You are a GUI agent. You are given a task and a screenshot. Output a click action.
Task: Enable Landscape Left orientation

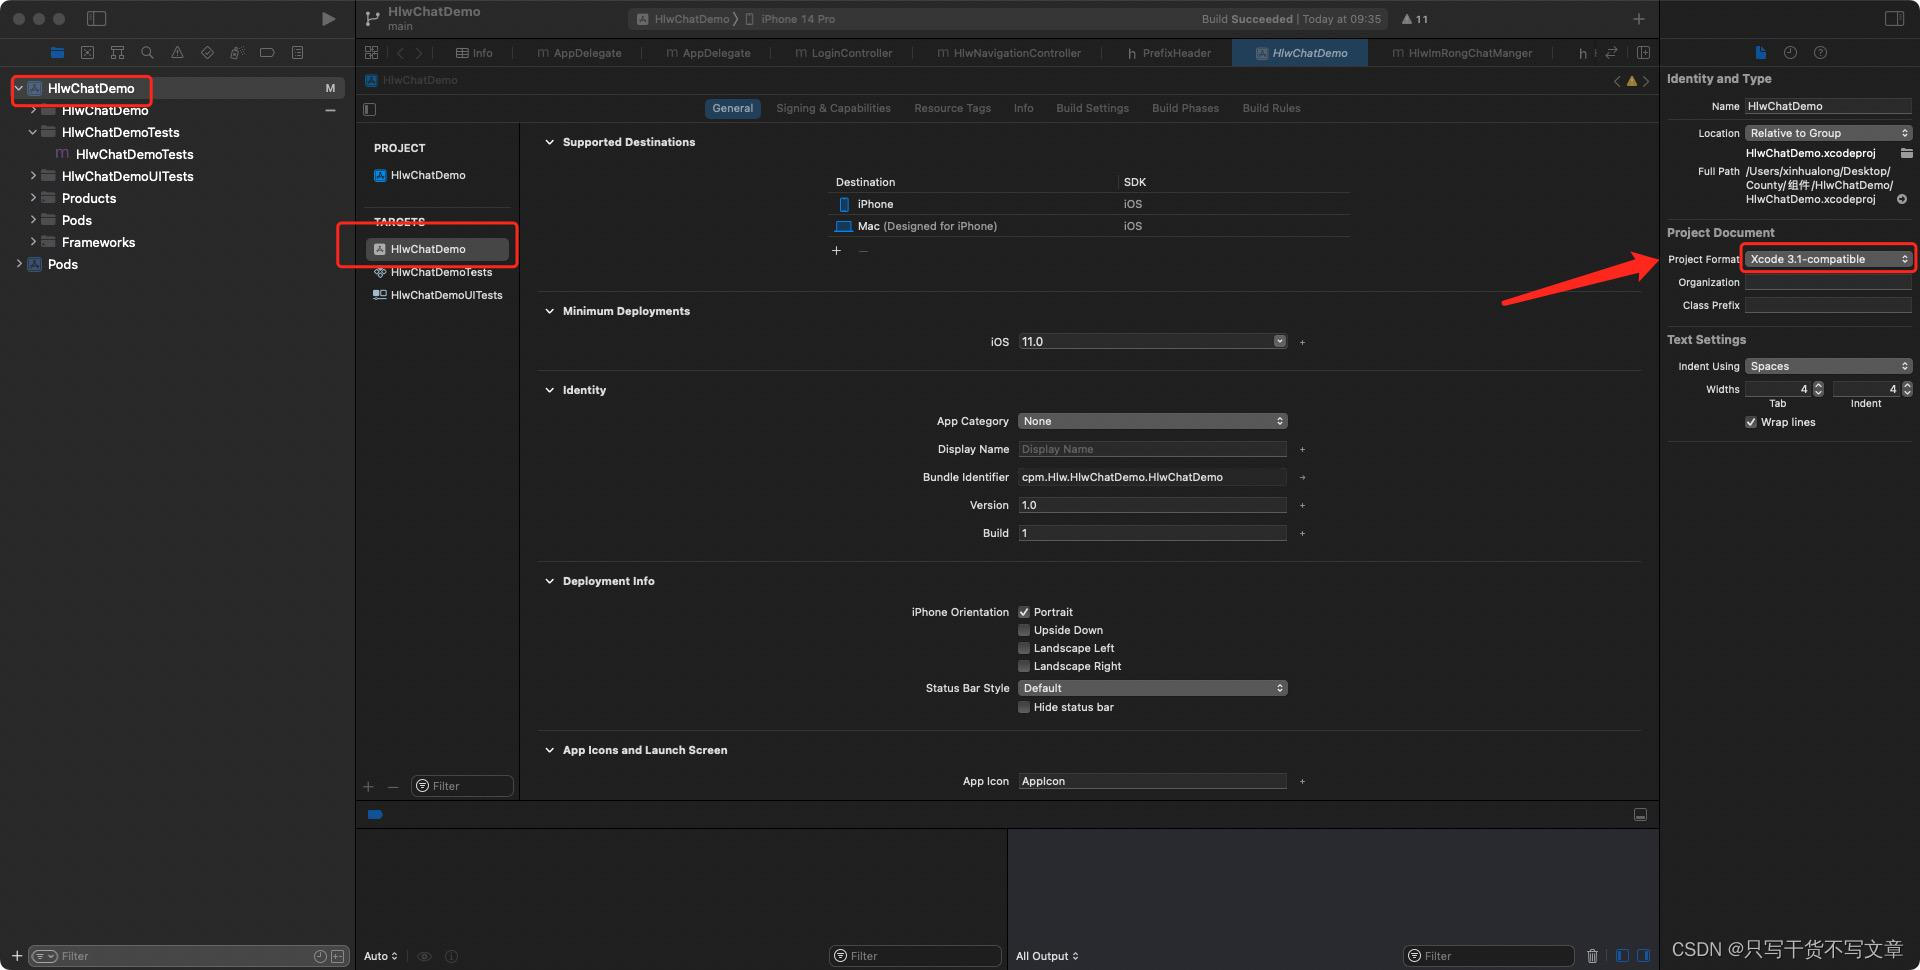1024,648
